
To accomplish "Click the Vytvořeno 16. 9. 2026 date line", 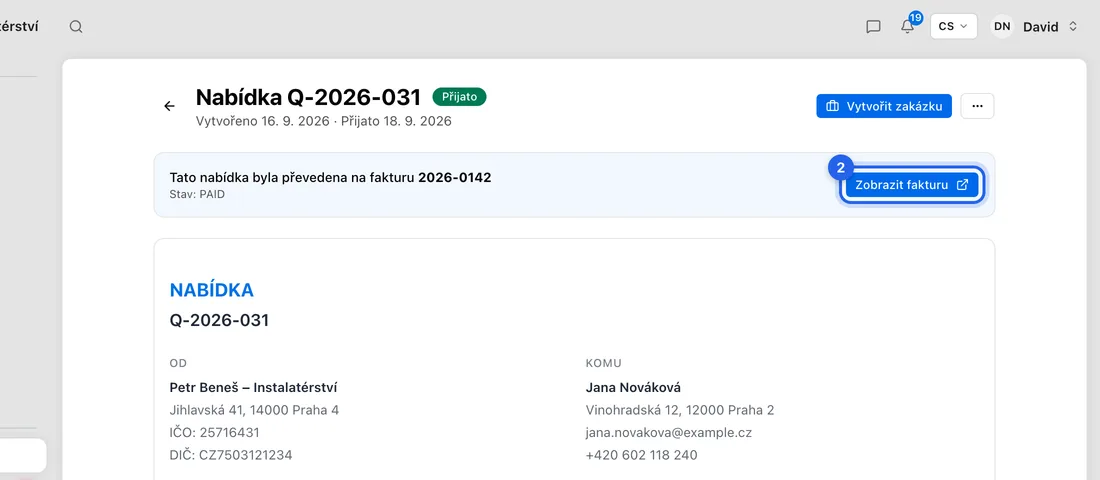I will pyautogui.click(x=323, y=121).
